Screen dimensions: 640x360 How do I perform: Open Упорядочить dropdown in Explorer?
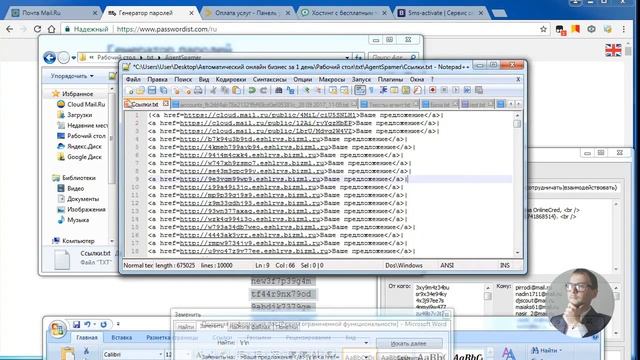pos(72,76)
